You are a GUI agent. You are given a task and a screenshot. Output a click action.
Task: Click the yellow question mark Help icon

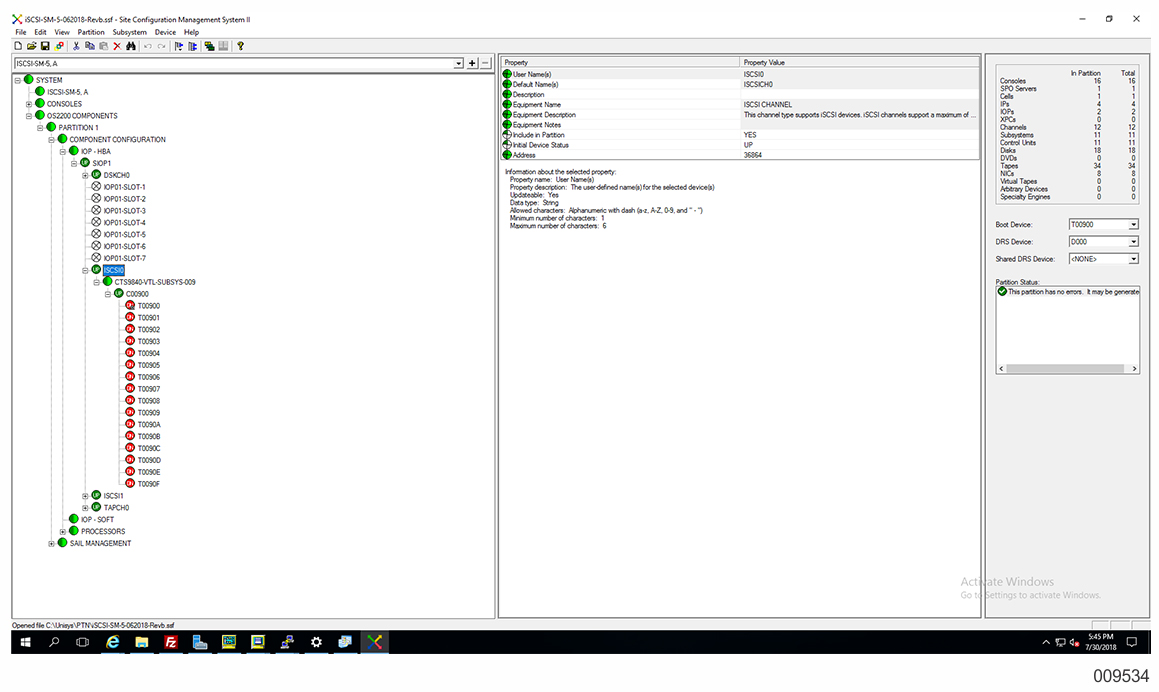click(x=240, y=46)
